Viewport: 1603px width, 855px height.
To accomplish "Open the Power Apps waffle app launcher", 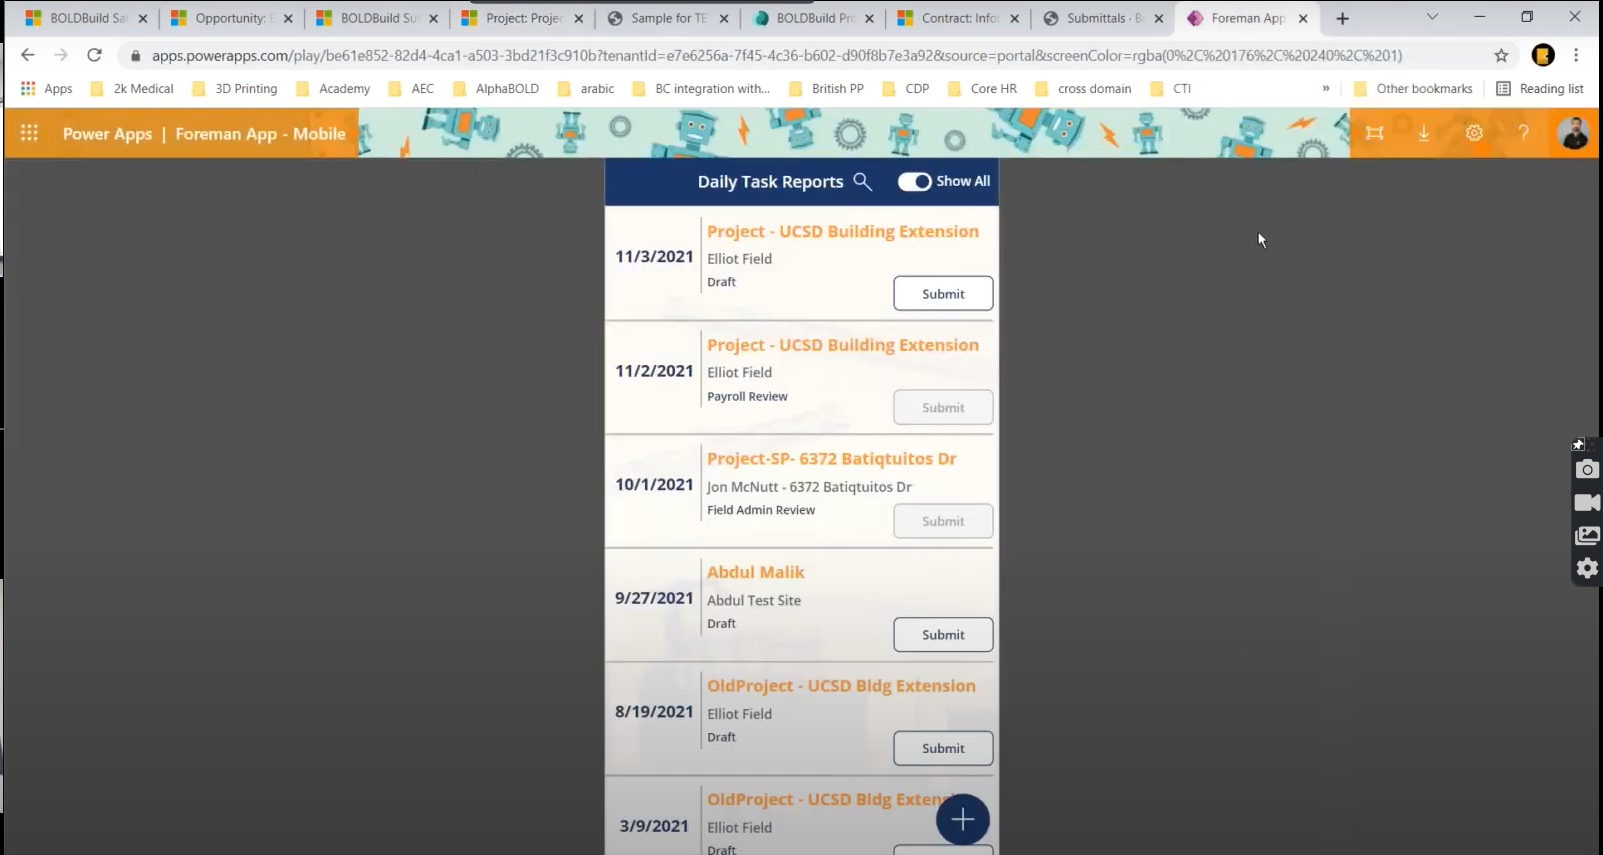I will coord(29,133).
